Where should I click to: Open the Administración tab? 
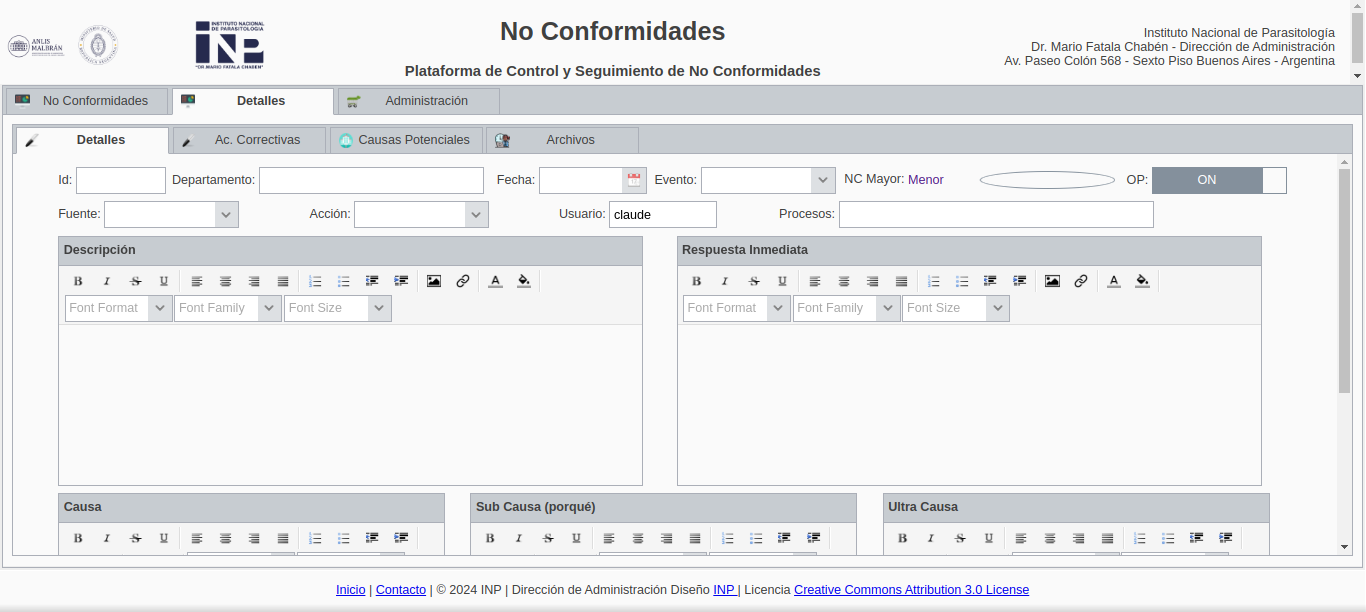pyautogui.click(x=420, y=101)
